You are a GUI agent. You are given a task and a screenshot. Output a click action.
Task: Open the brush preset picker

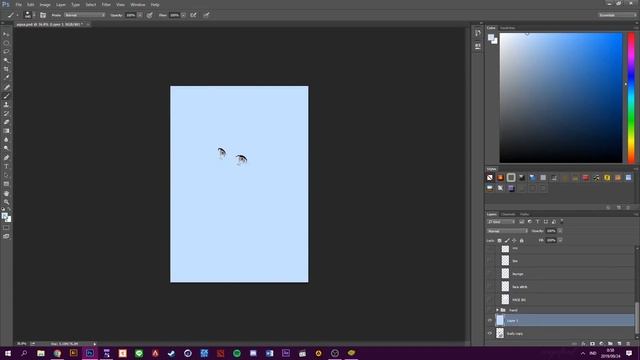(29, 15)
